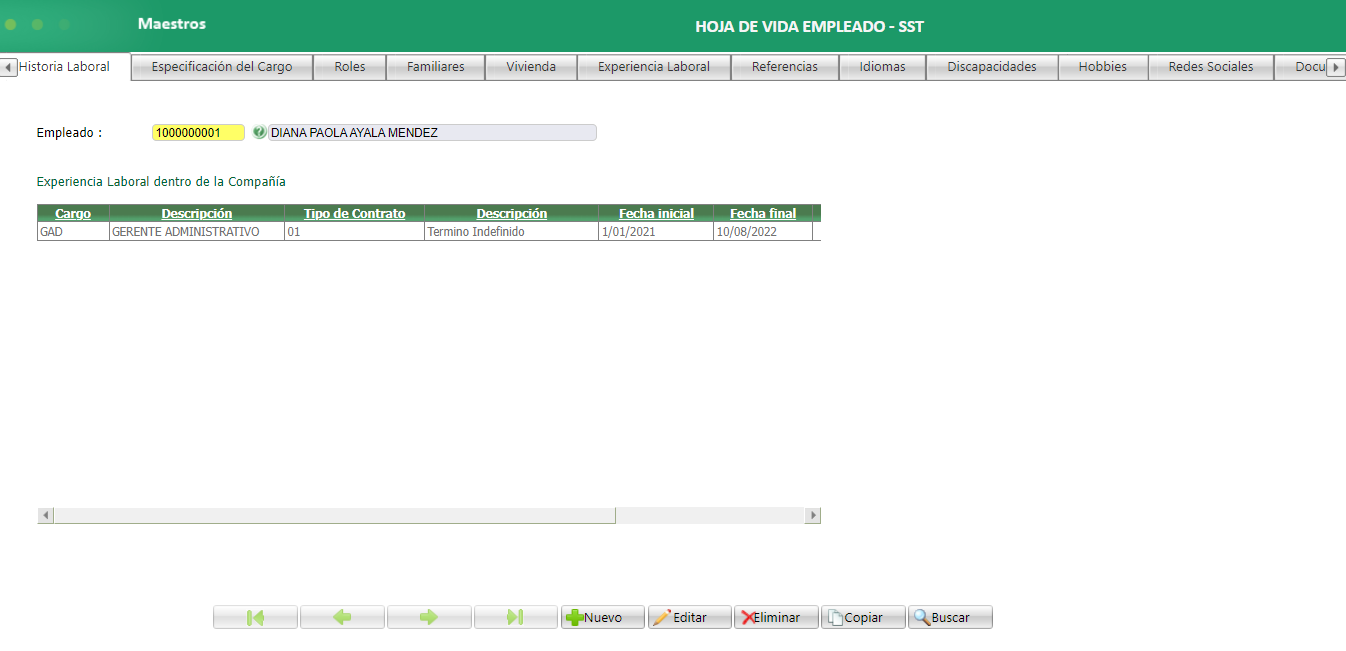Screen dimensions: 1346x651
Task: Go to last record navigation button
Action: tap(516, 617)
